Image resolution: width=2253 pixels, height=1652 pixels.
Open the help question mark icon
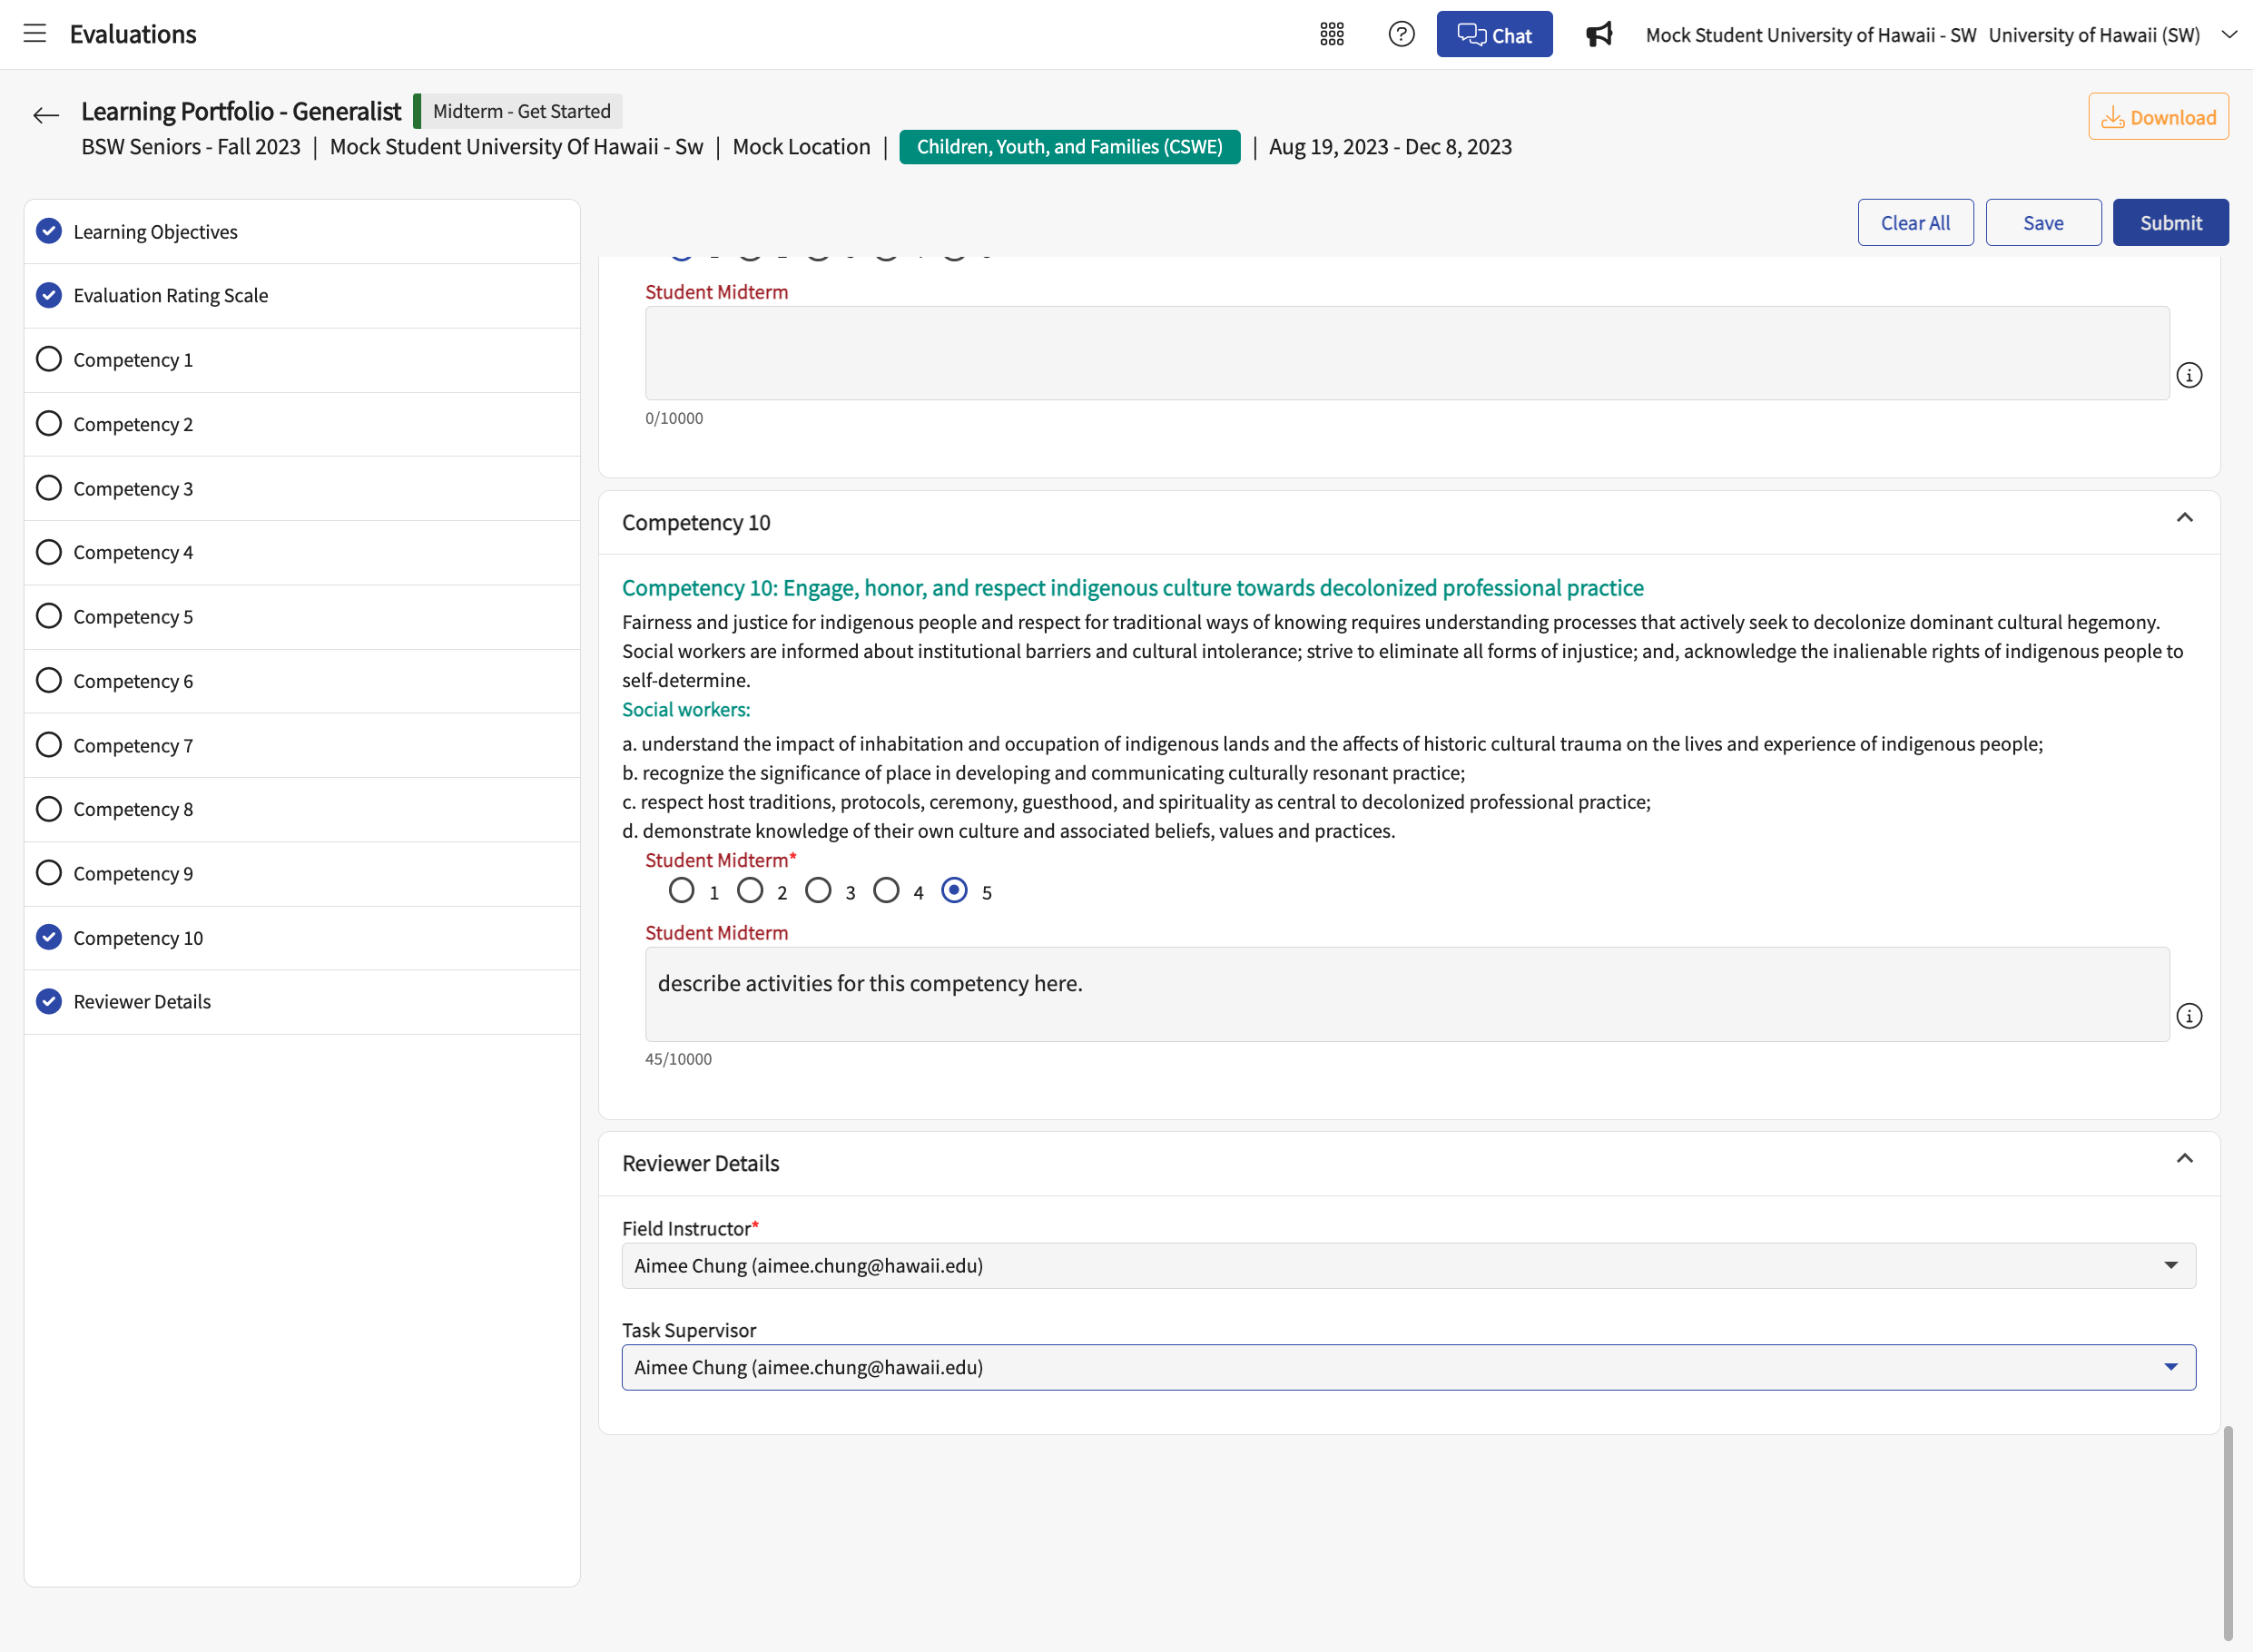click(1402, 34)
